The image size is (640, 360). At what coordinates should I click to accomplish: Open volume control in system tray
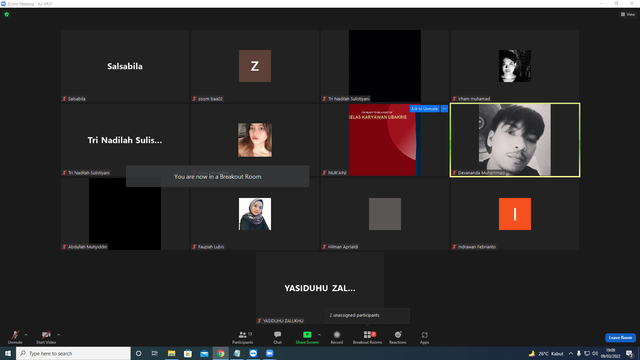tap(595, 353)
